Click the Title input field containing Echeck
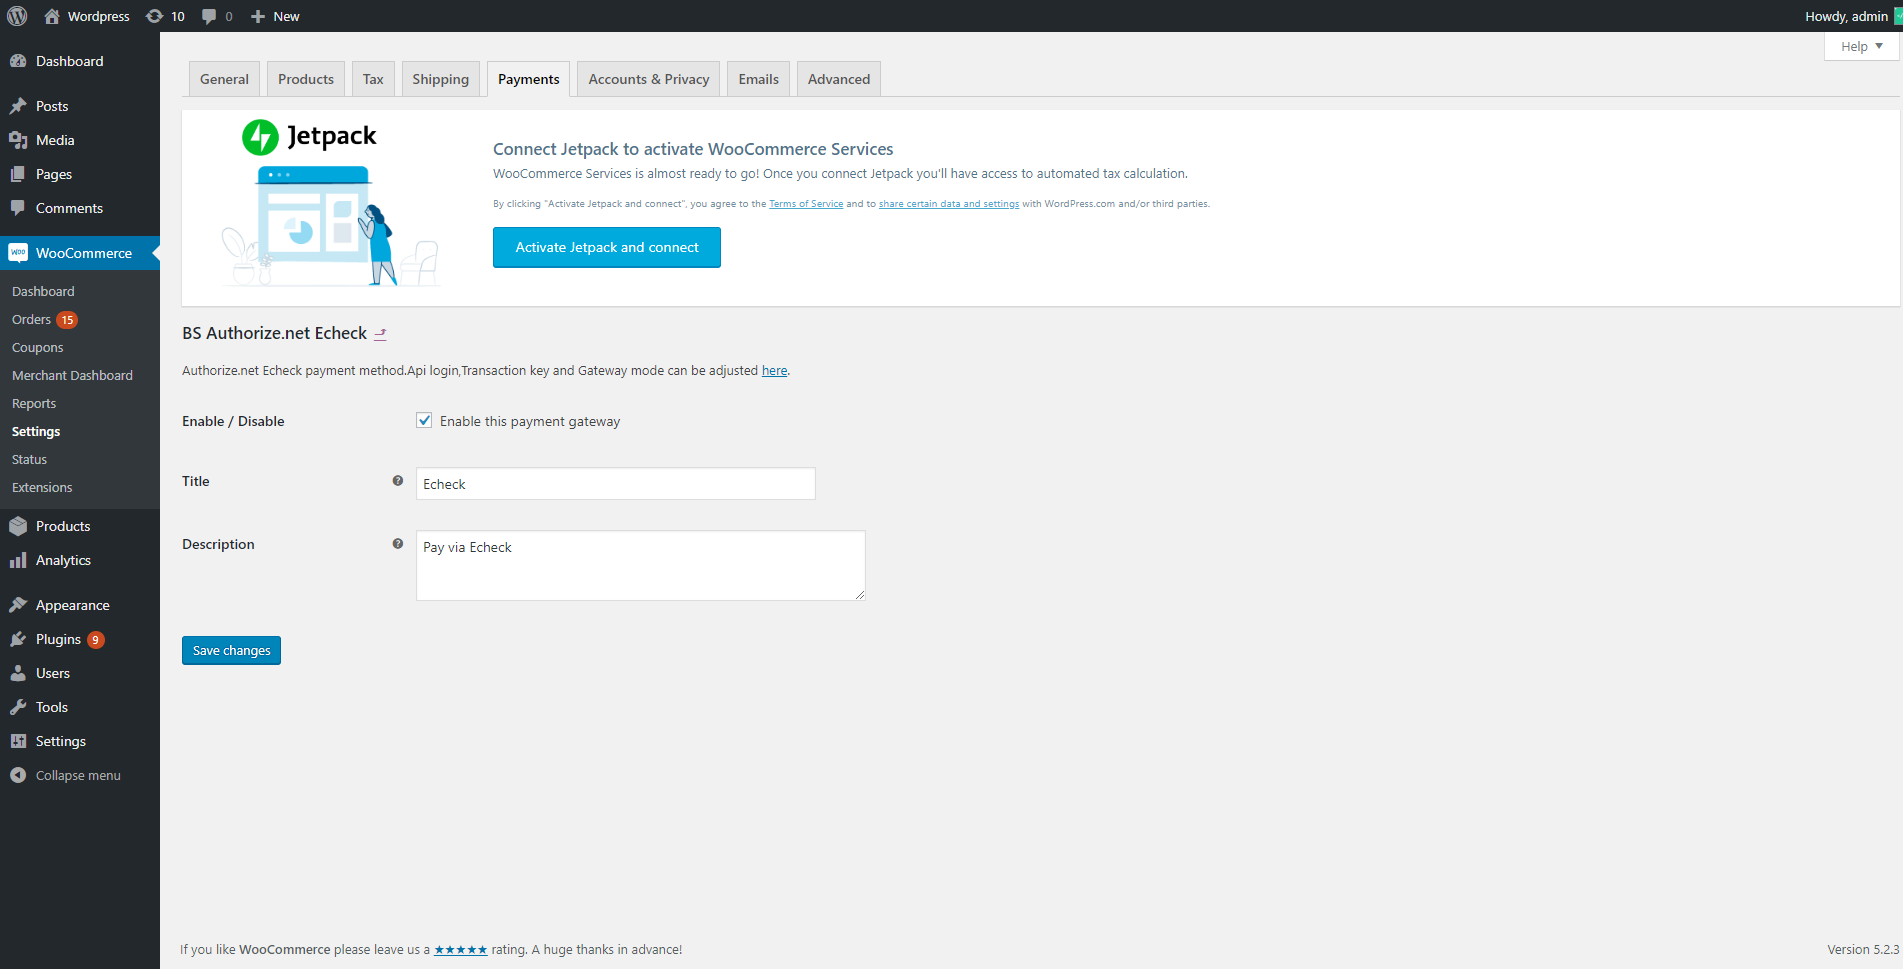The image size is (1903, 969). coord(615,484)
